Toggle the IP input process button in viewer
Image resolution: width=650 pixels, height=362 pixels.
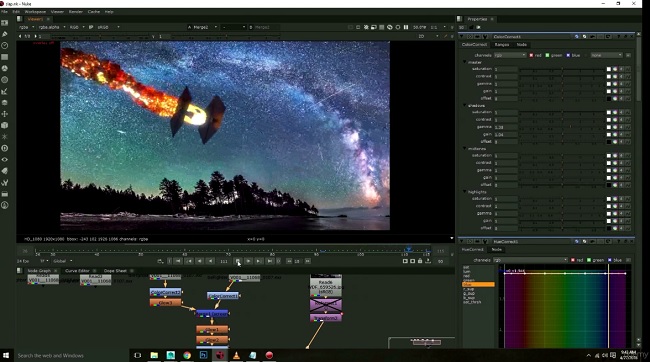tap(91, 27)
